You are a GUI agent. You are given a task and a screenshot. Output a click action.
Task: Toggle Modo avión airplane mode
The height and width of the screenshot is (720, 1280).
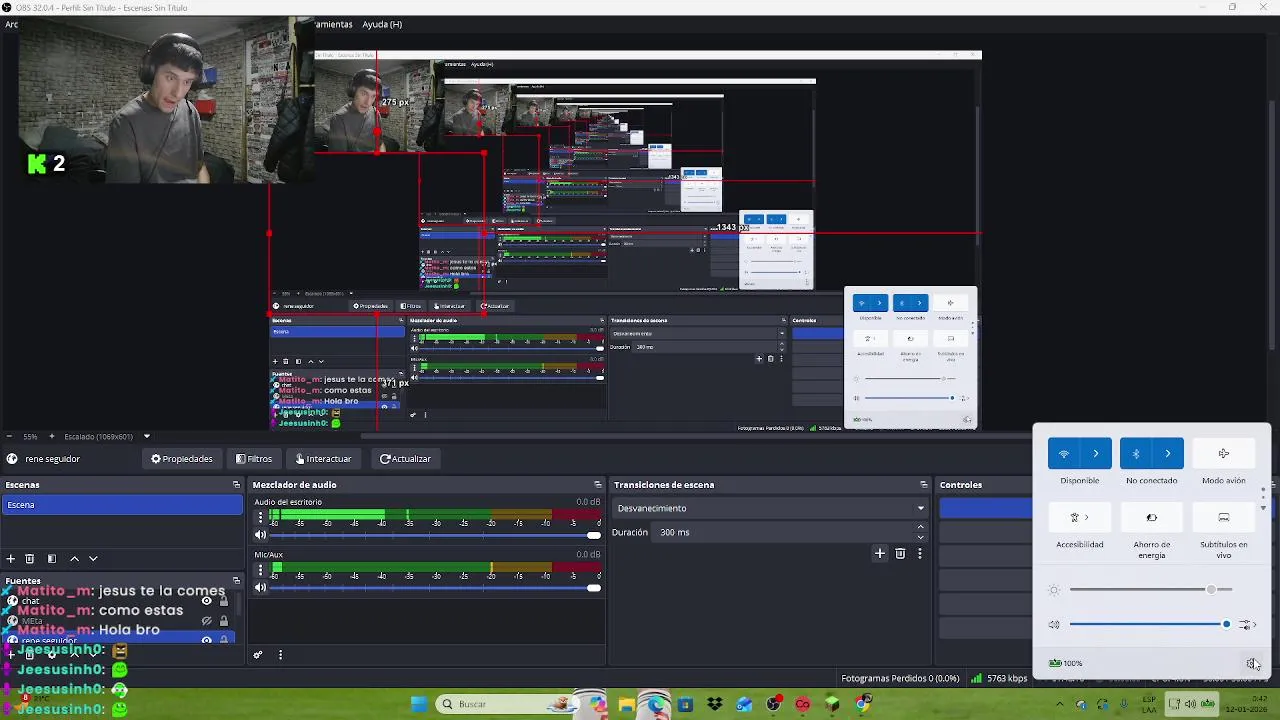coord(1224,454)
